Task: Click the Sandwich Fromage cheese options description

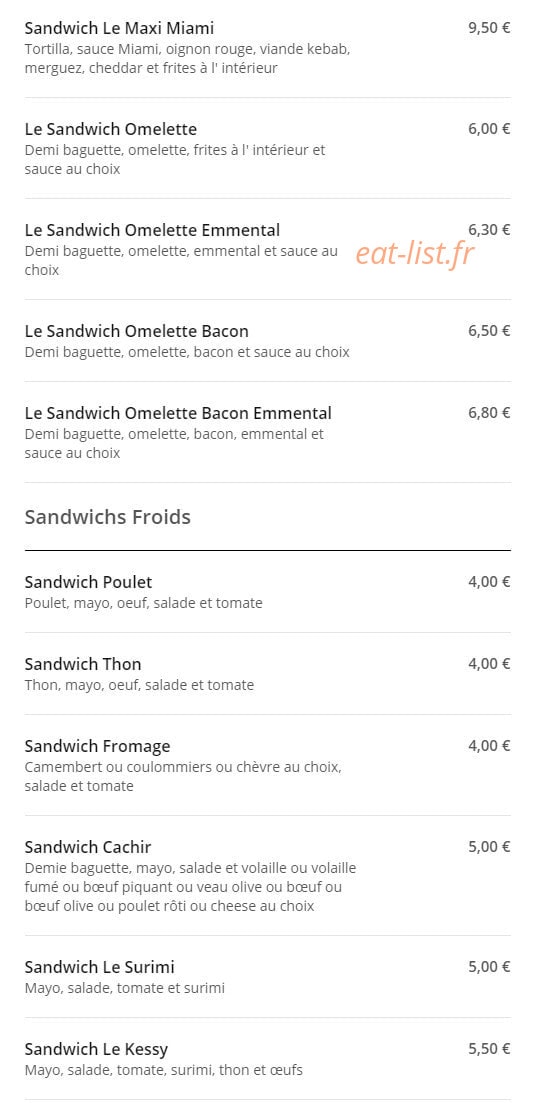Action: point(183,777)
